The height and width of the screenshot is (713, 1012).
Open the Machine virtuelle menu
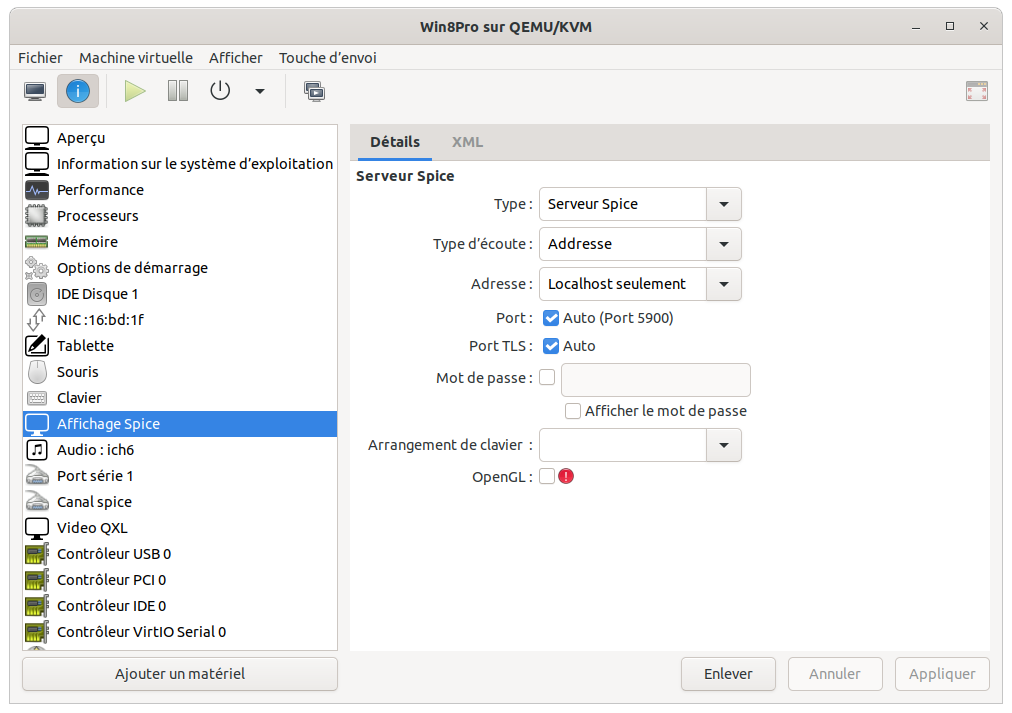click(x=136, y=58)
